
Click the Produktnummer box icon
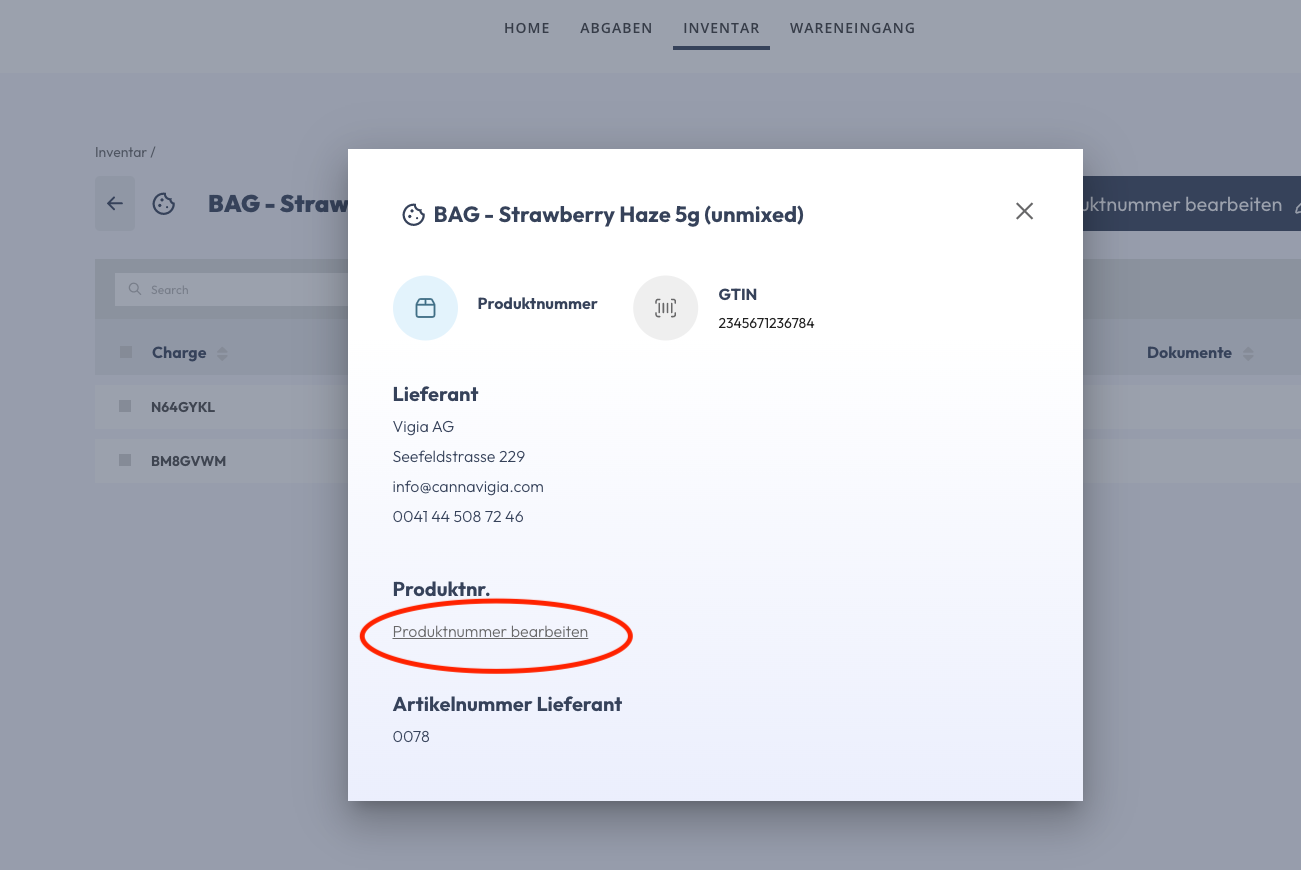425,308
